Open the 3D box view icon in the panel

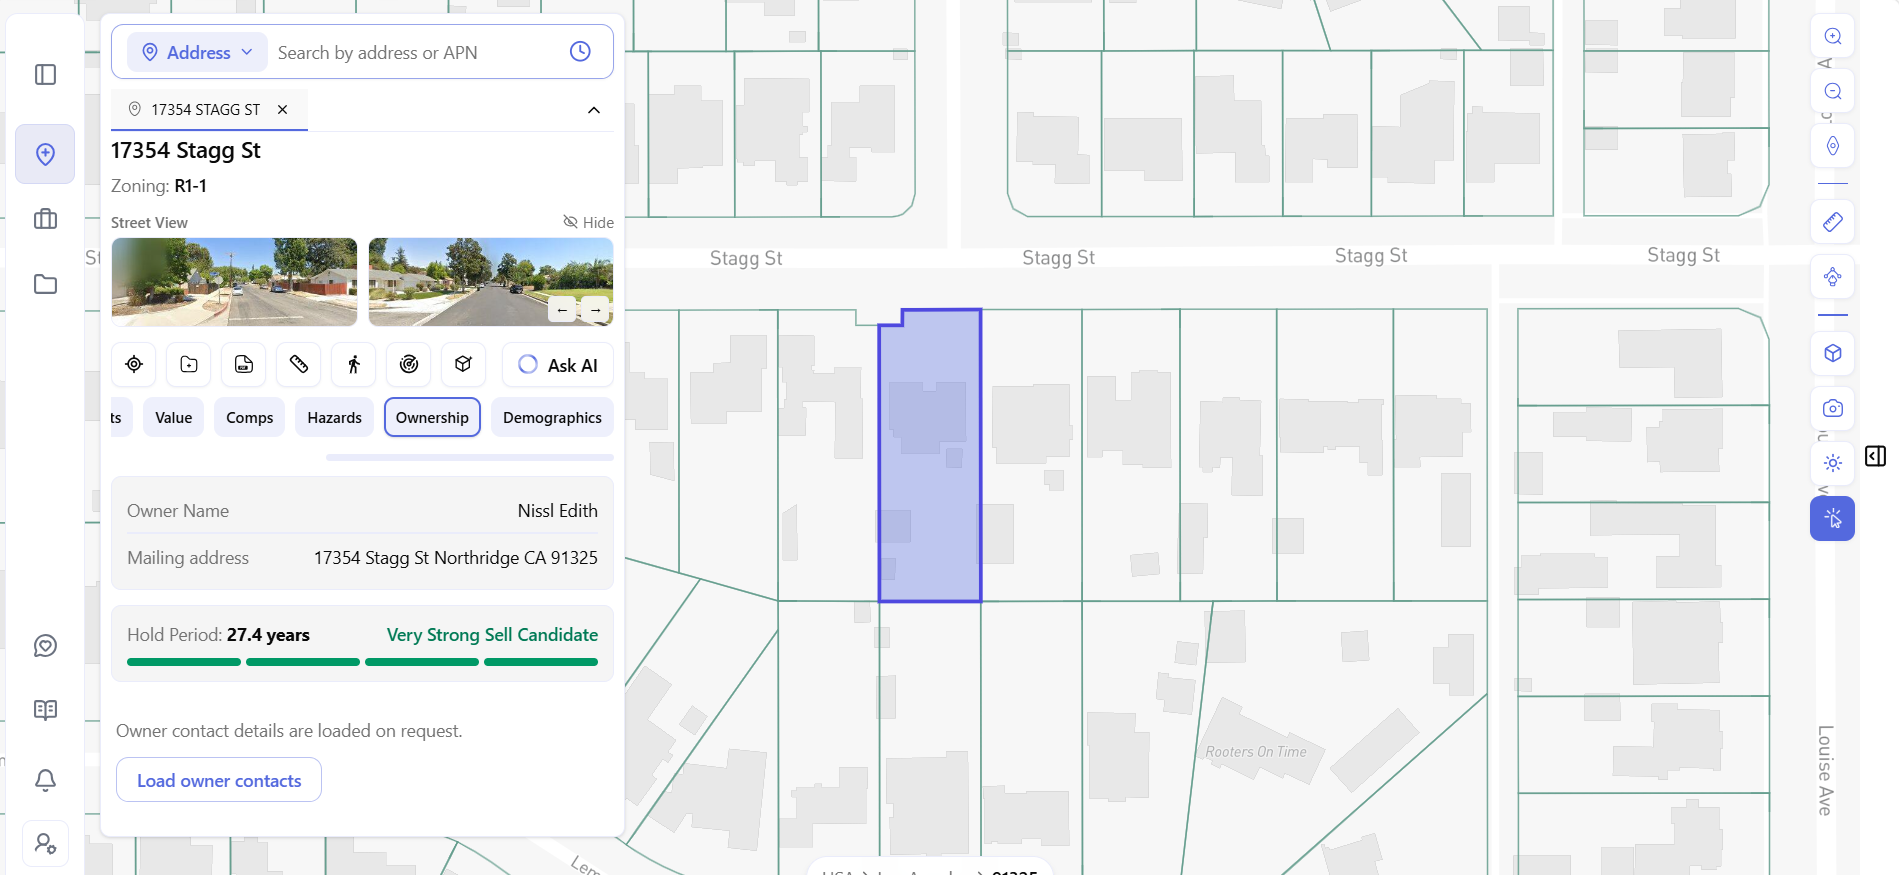coord(463,364)
